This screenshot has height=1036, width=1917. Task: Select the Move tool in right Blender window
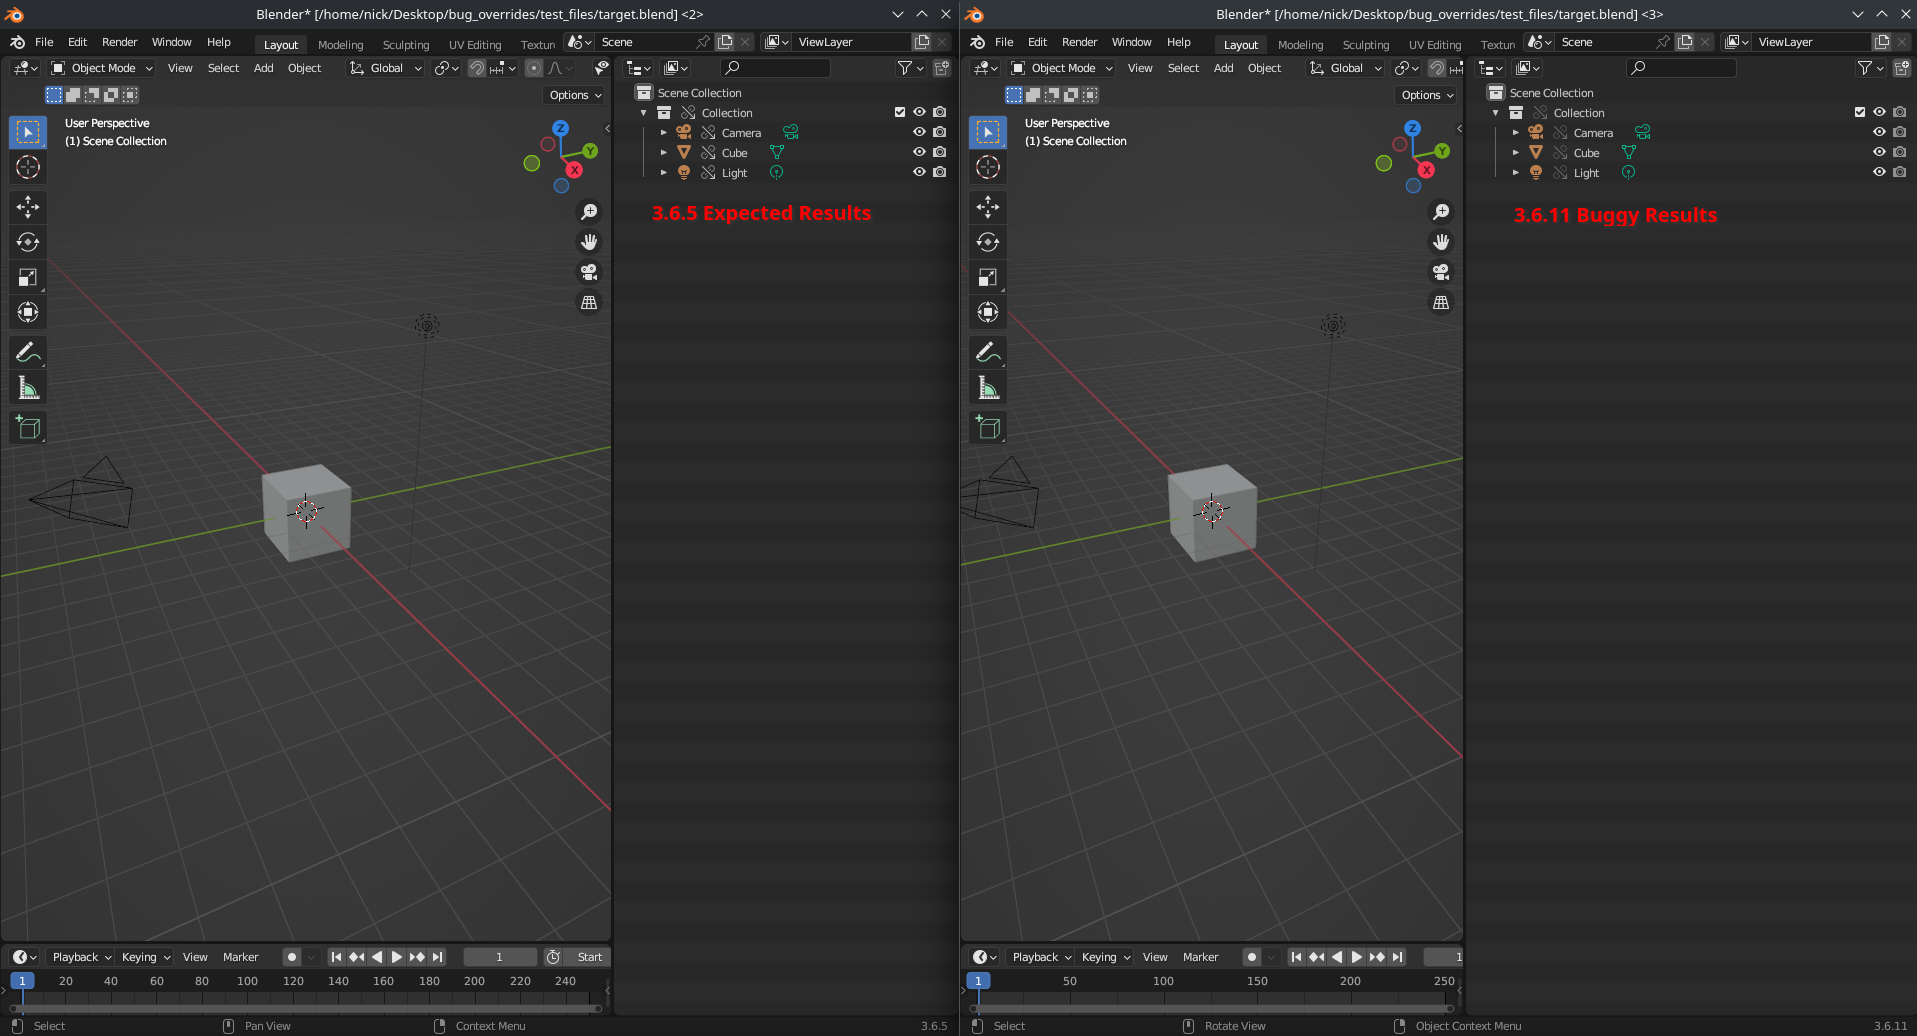click(988, 207)
